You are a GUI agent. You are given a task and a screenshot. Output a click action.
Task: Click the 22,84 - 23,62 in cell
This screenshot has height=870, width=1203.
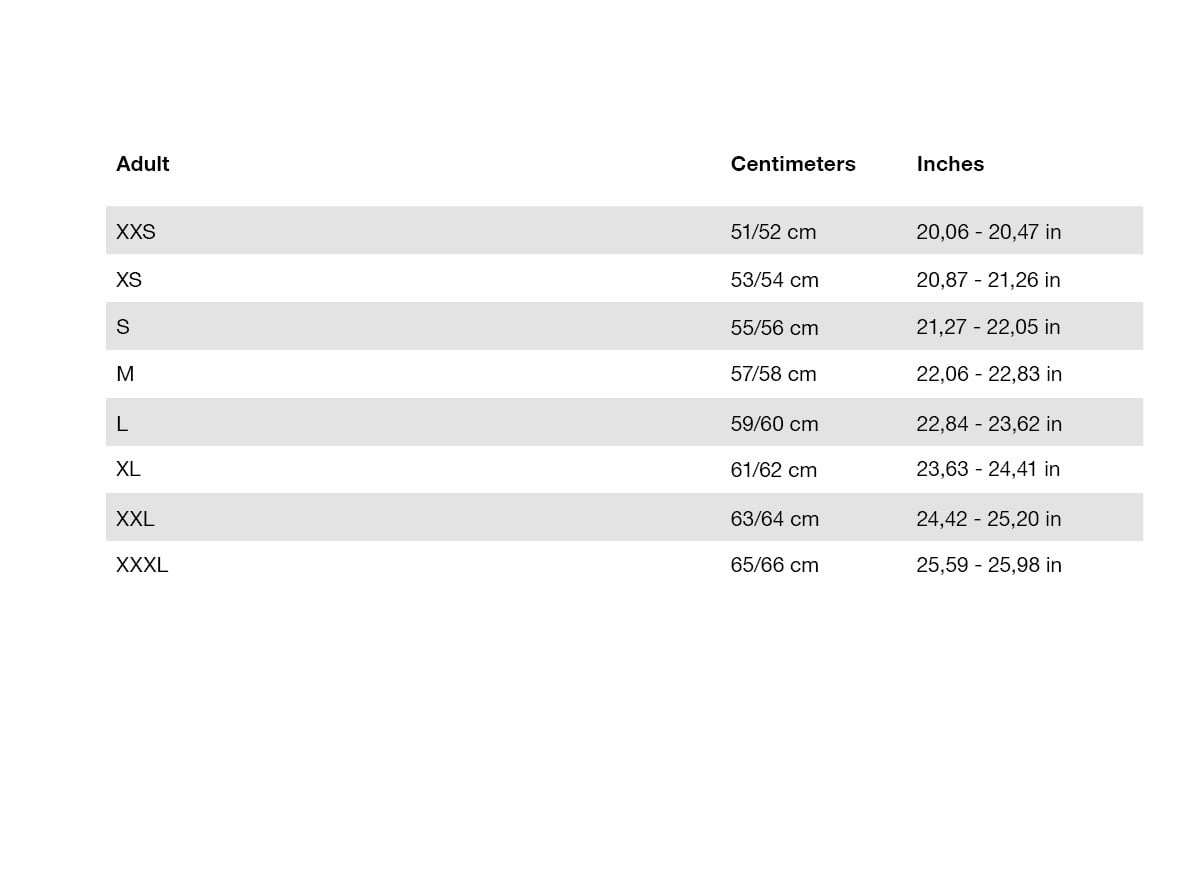point(989,424)
